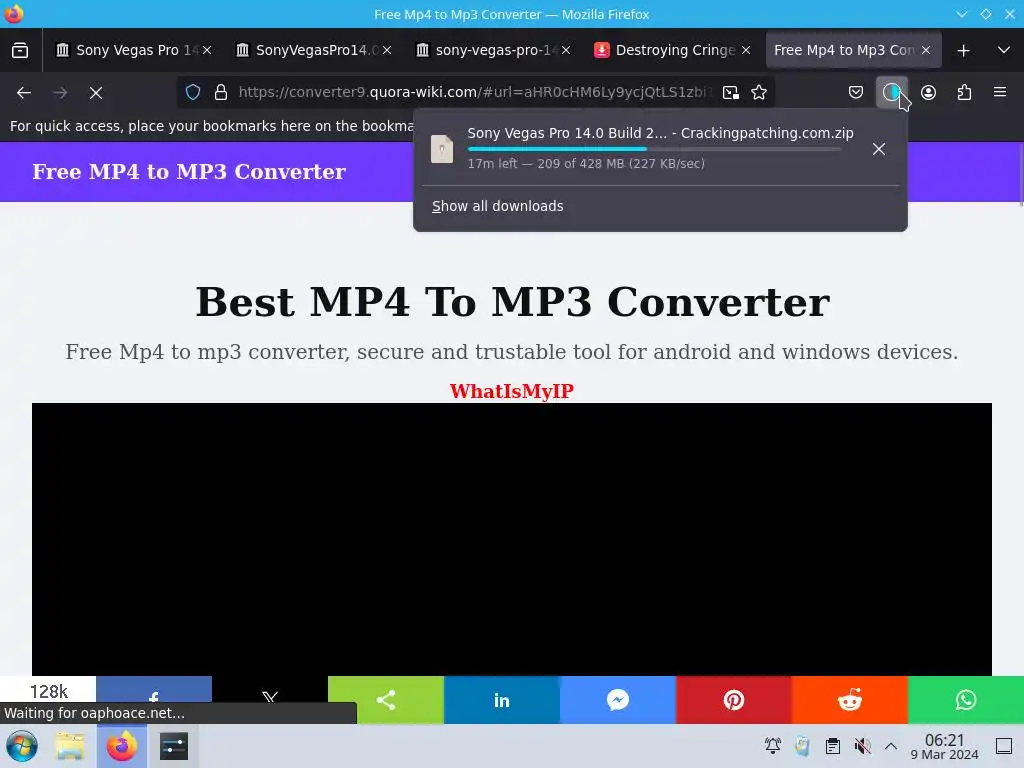Viewport: 1024px width, 768px height.
Task: Stop the page from loading
Action: pyautogui.click(x=96, y=93)
